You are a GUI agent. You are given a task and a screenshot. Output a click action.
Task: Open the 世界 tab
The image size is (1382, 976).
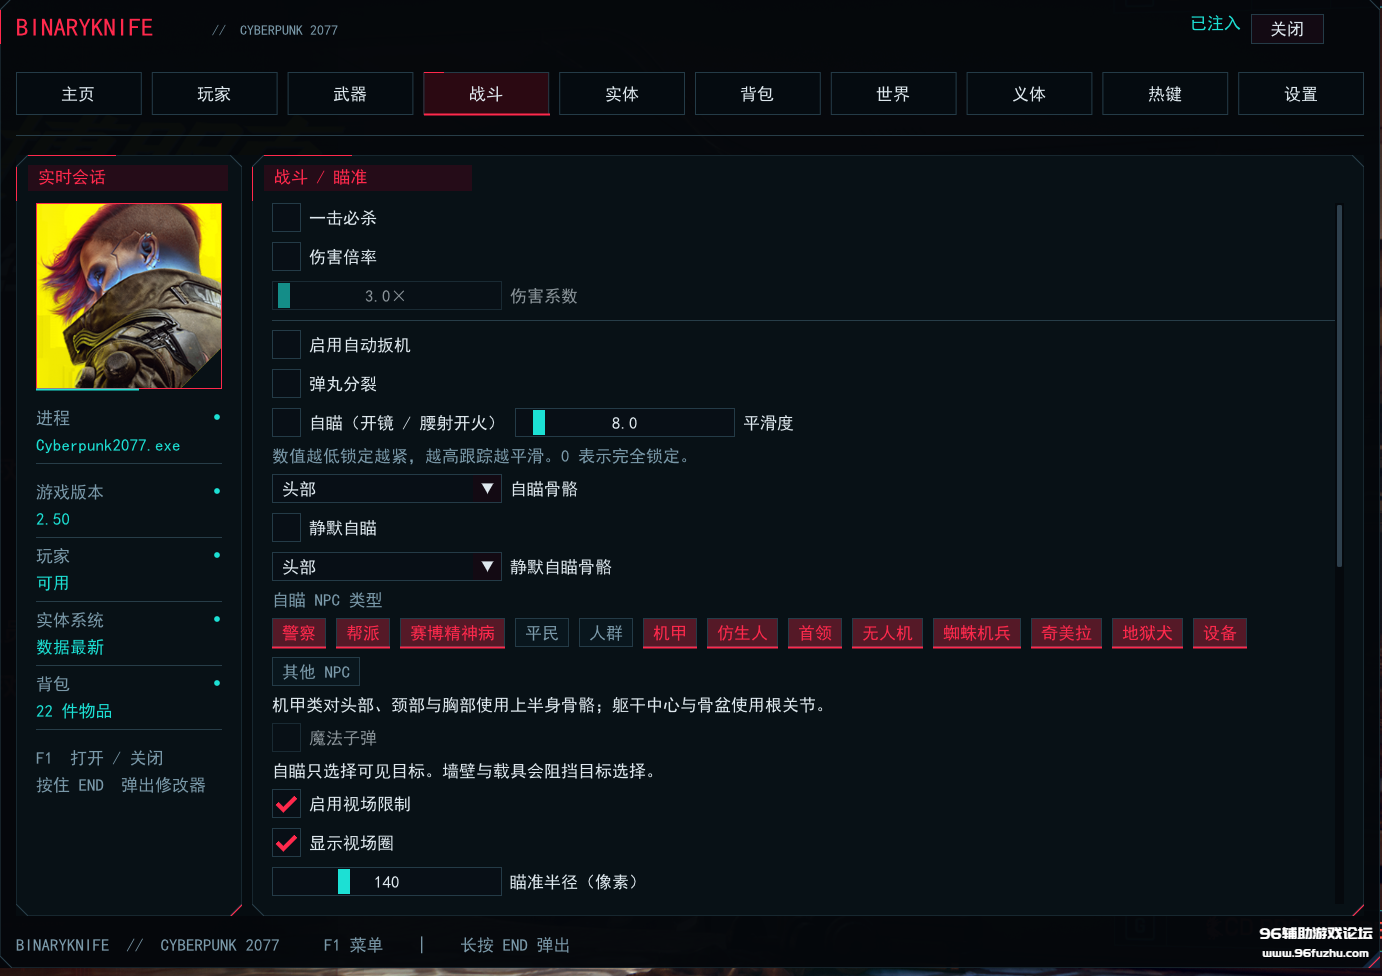pyautogui.click(x=893, y=94)
